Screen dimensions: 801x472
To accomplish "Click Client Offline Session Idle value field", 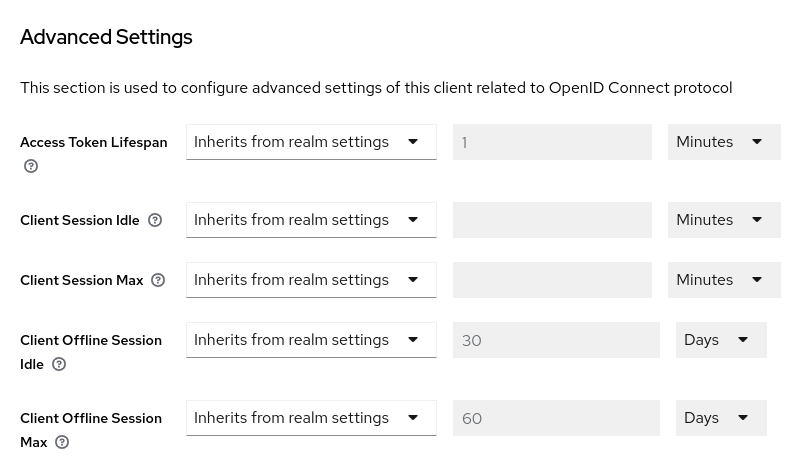I will coord(556,340).
